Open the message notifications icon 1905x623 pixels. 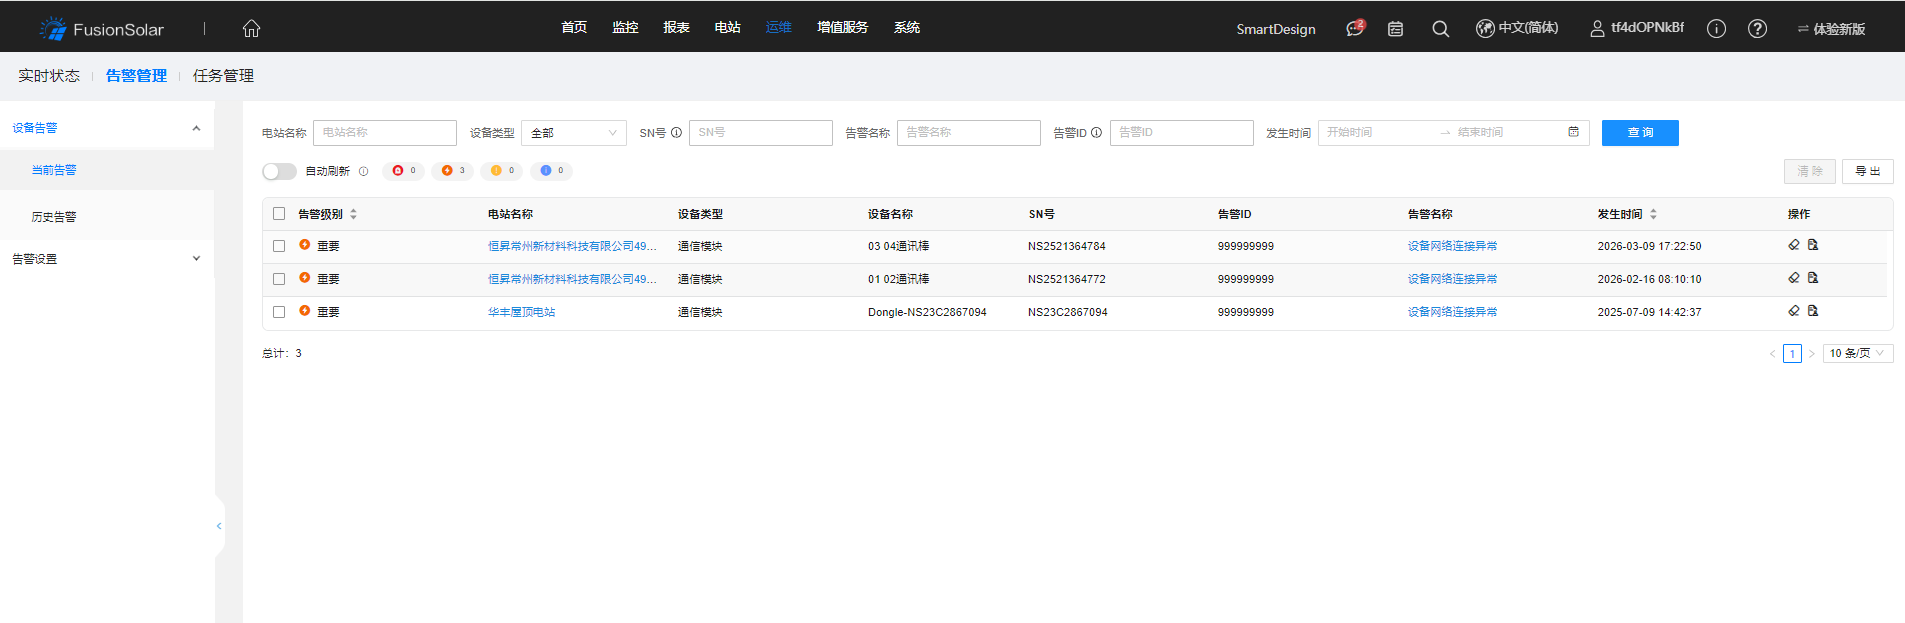point(1354,28)
